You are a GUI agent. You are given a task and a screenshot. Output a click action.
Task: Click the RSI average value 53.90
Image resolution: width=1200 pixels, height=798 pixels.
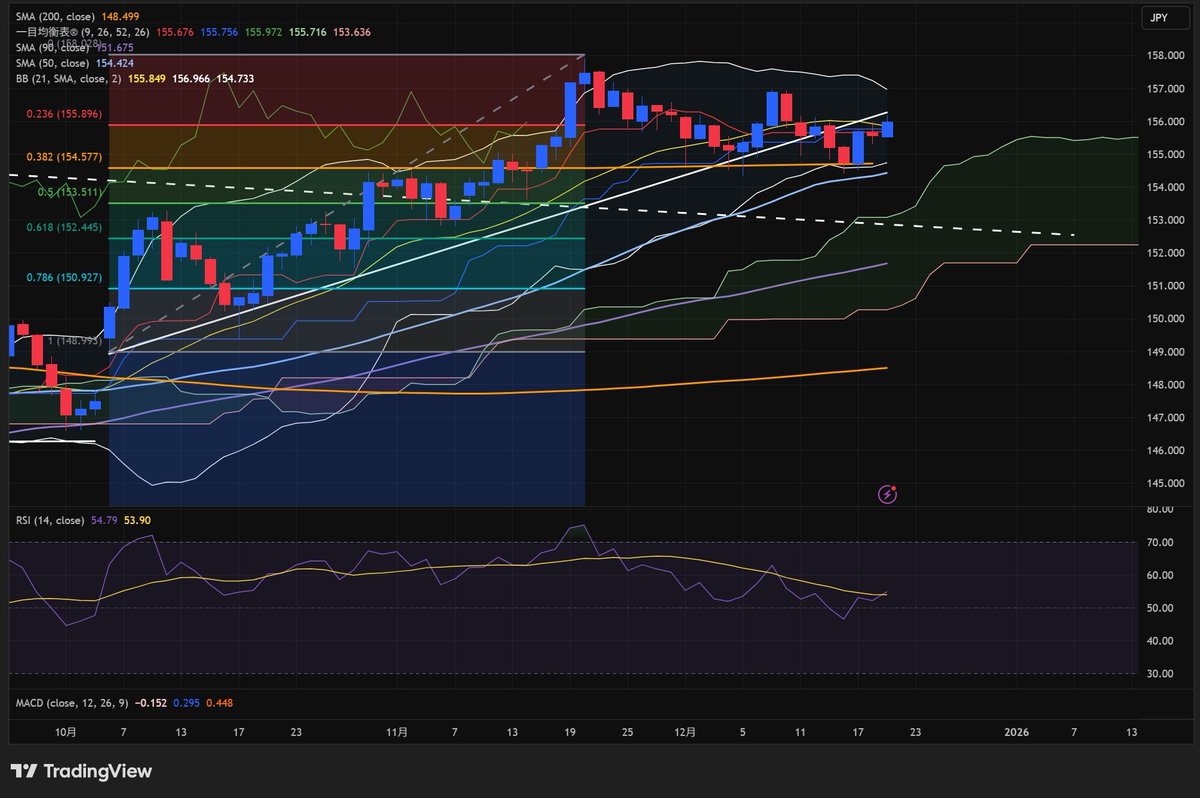137,520
